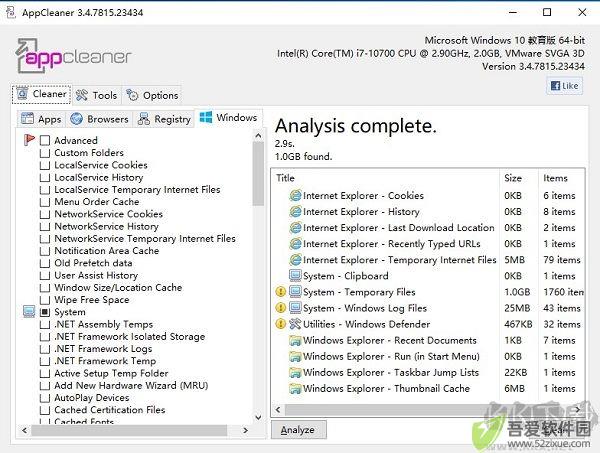Click the Run (in Start Menu) folder icon
This screenshot has height=453, width=600.
(x=295, y=356)
